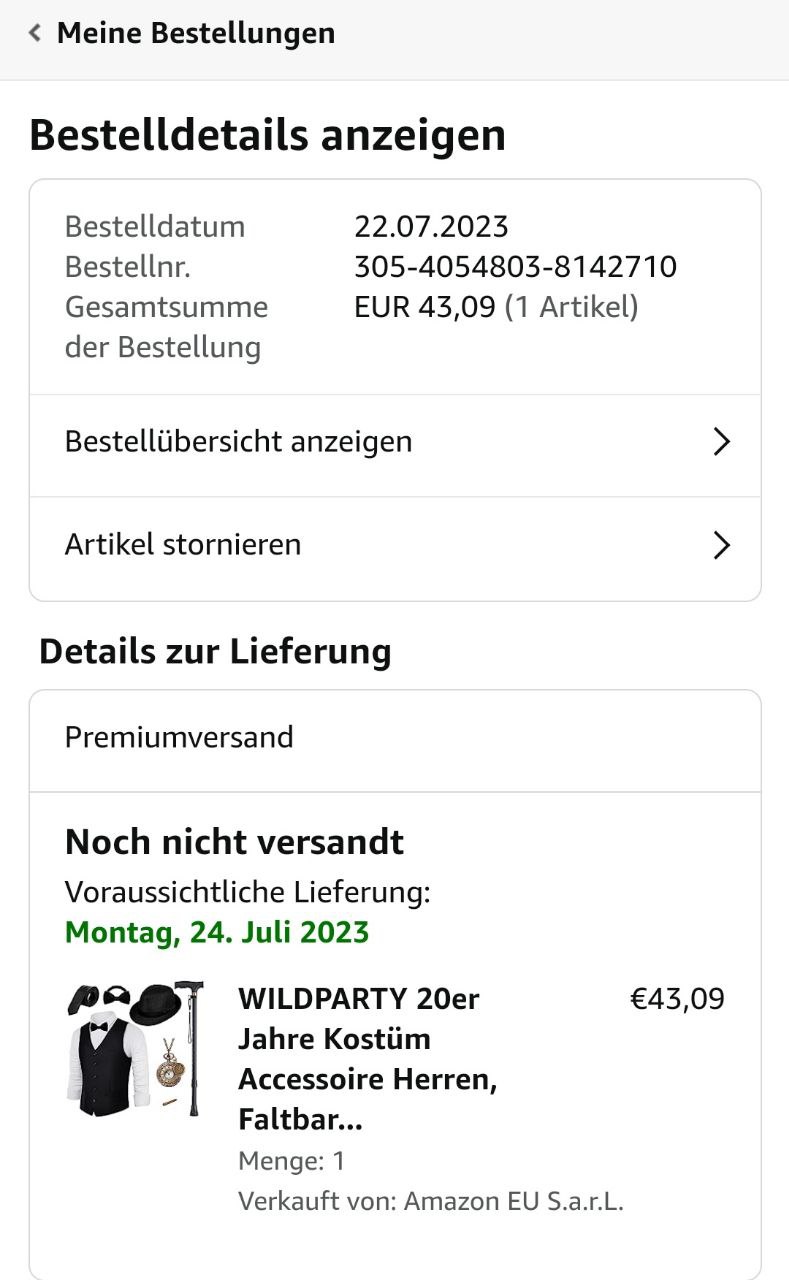Click the order total EUR 43,09
The height and width of the screenshot is (1280, 789).
pyautogui.click(x=425, y=307)
